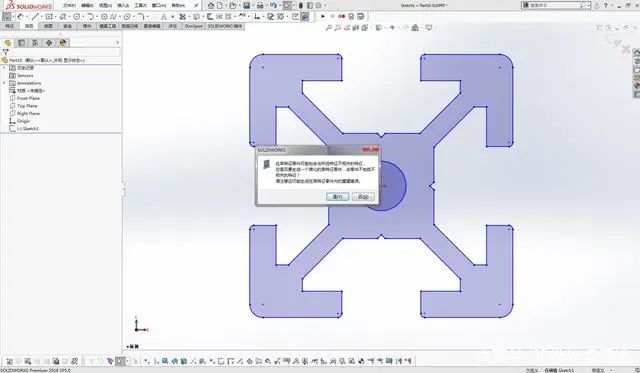Viewport: 640px width, 373px height.
Task: Select the Line sketch tool
Action: pos(35,17)
